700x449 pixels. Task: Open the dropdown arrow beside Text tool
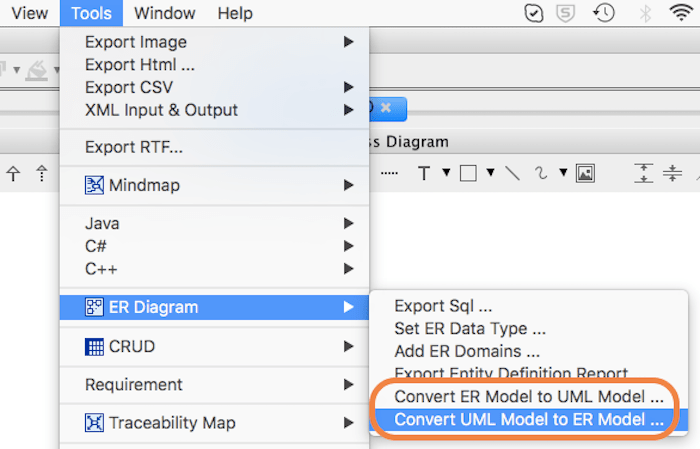coord(445,173)
